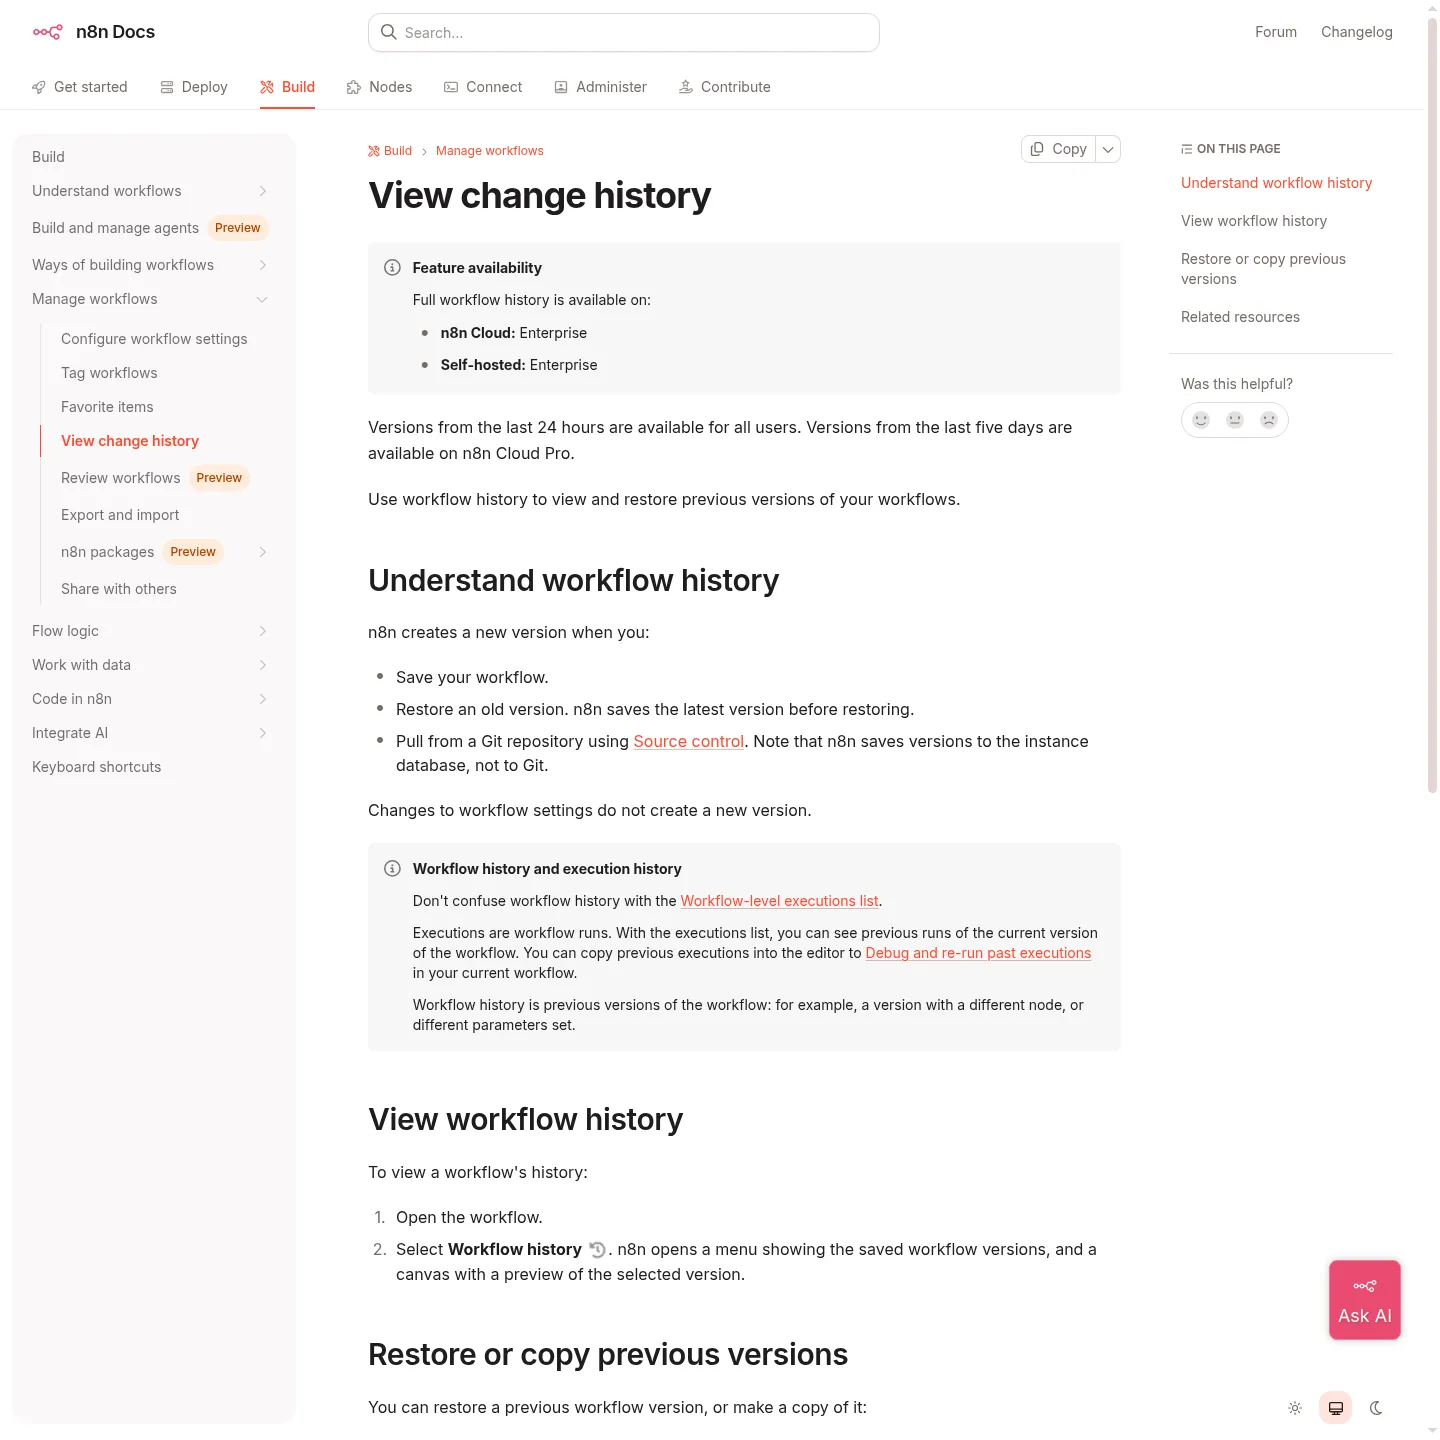Click the Build icon in the breadcrumb
Image resolution: width=1440 pixels, height=1440 pixels.
pos(374,151)
